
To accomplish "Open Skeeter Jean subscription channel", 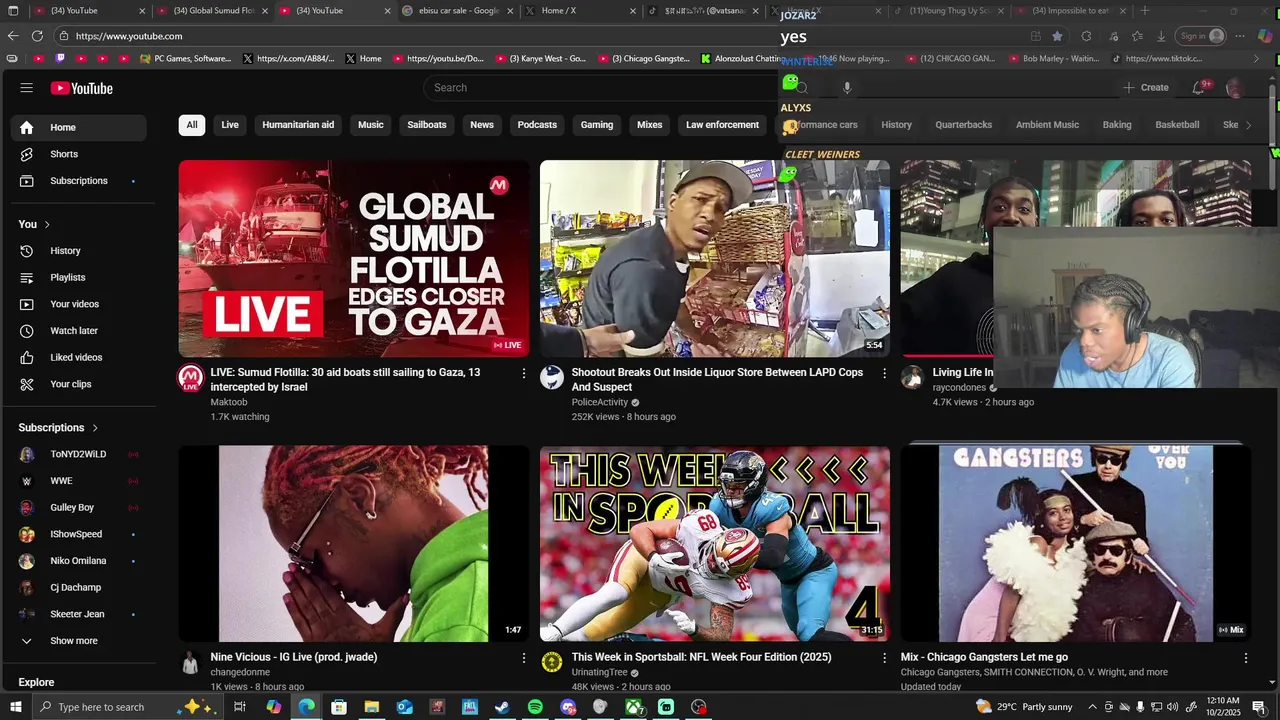I will (78, 614).
